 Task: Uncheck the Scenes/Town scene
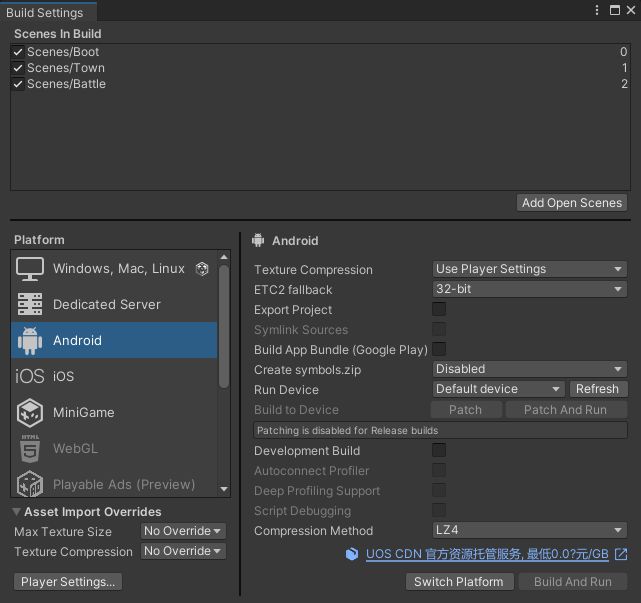click(18, 68)
